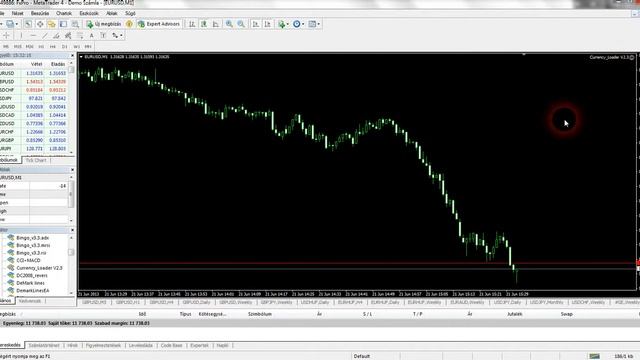Open the Navigator folder-star icon
The image size is (640, 360).
(x=51, y=24)
